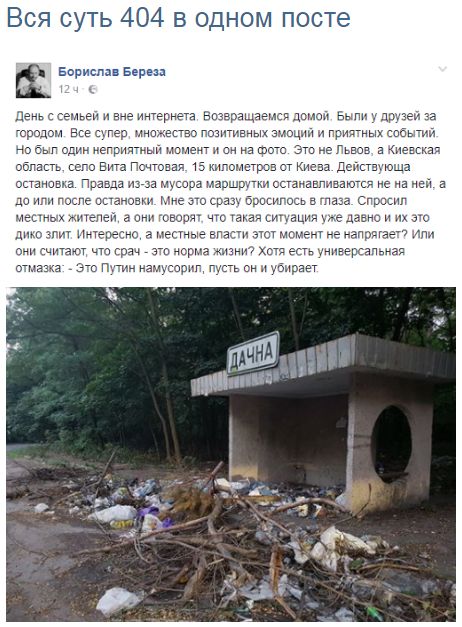Click the sentence "День с семьей и вне интернета"
The height and width of the screenshot is (627, 462).
click(106, 116)
